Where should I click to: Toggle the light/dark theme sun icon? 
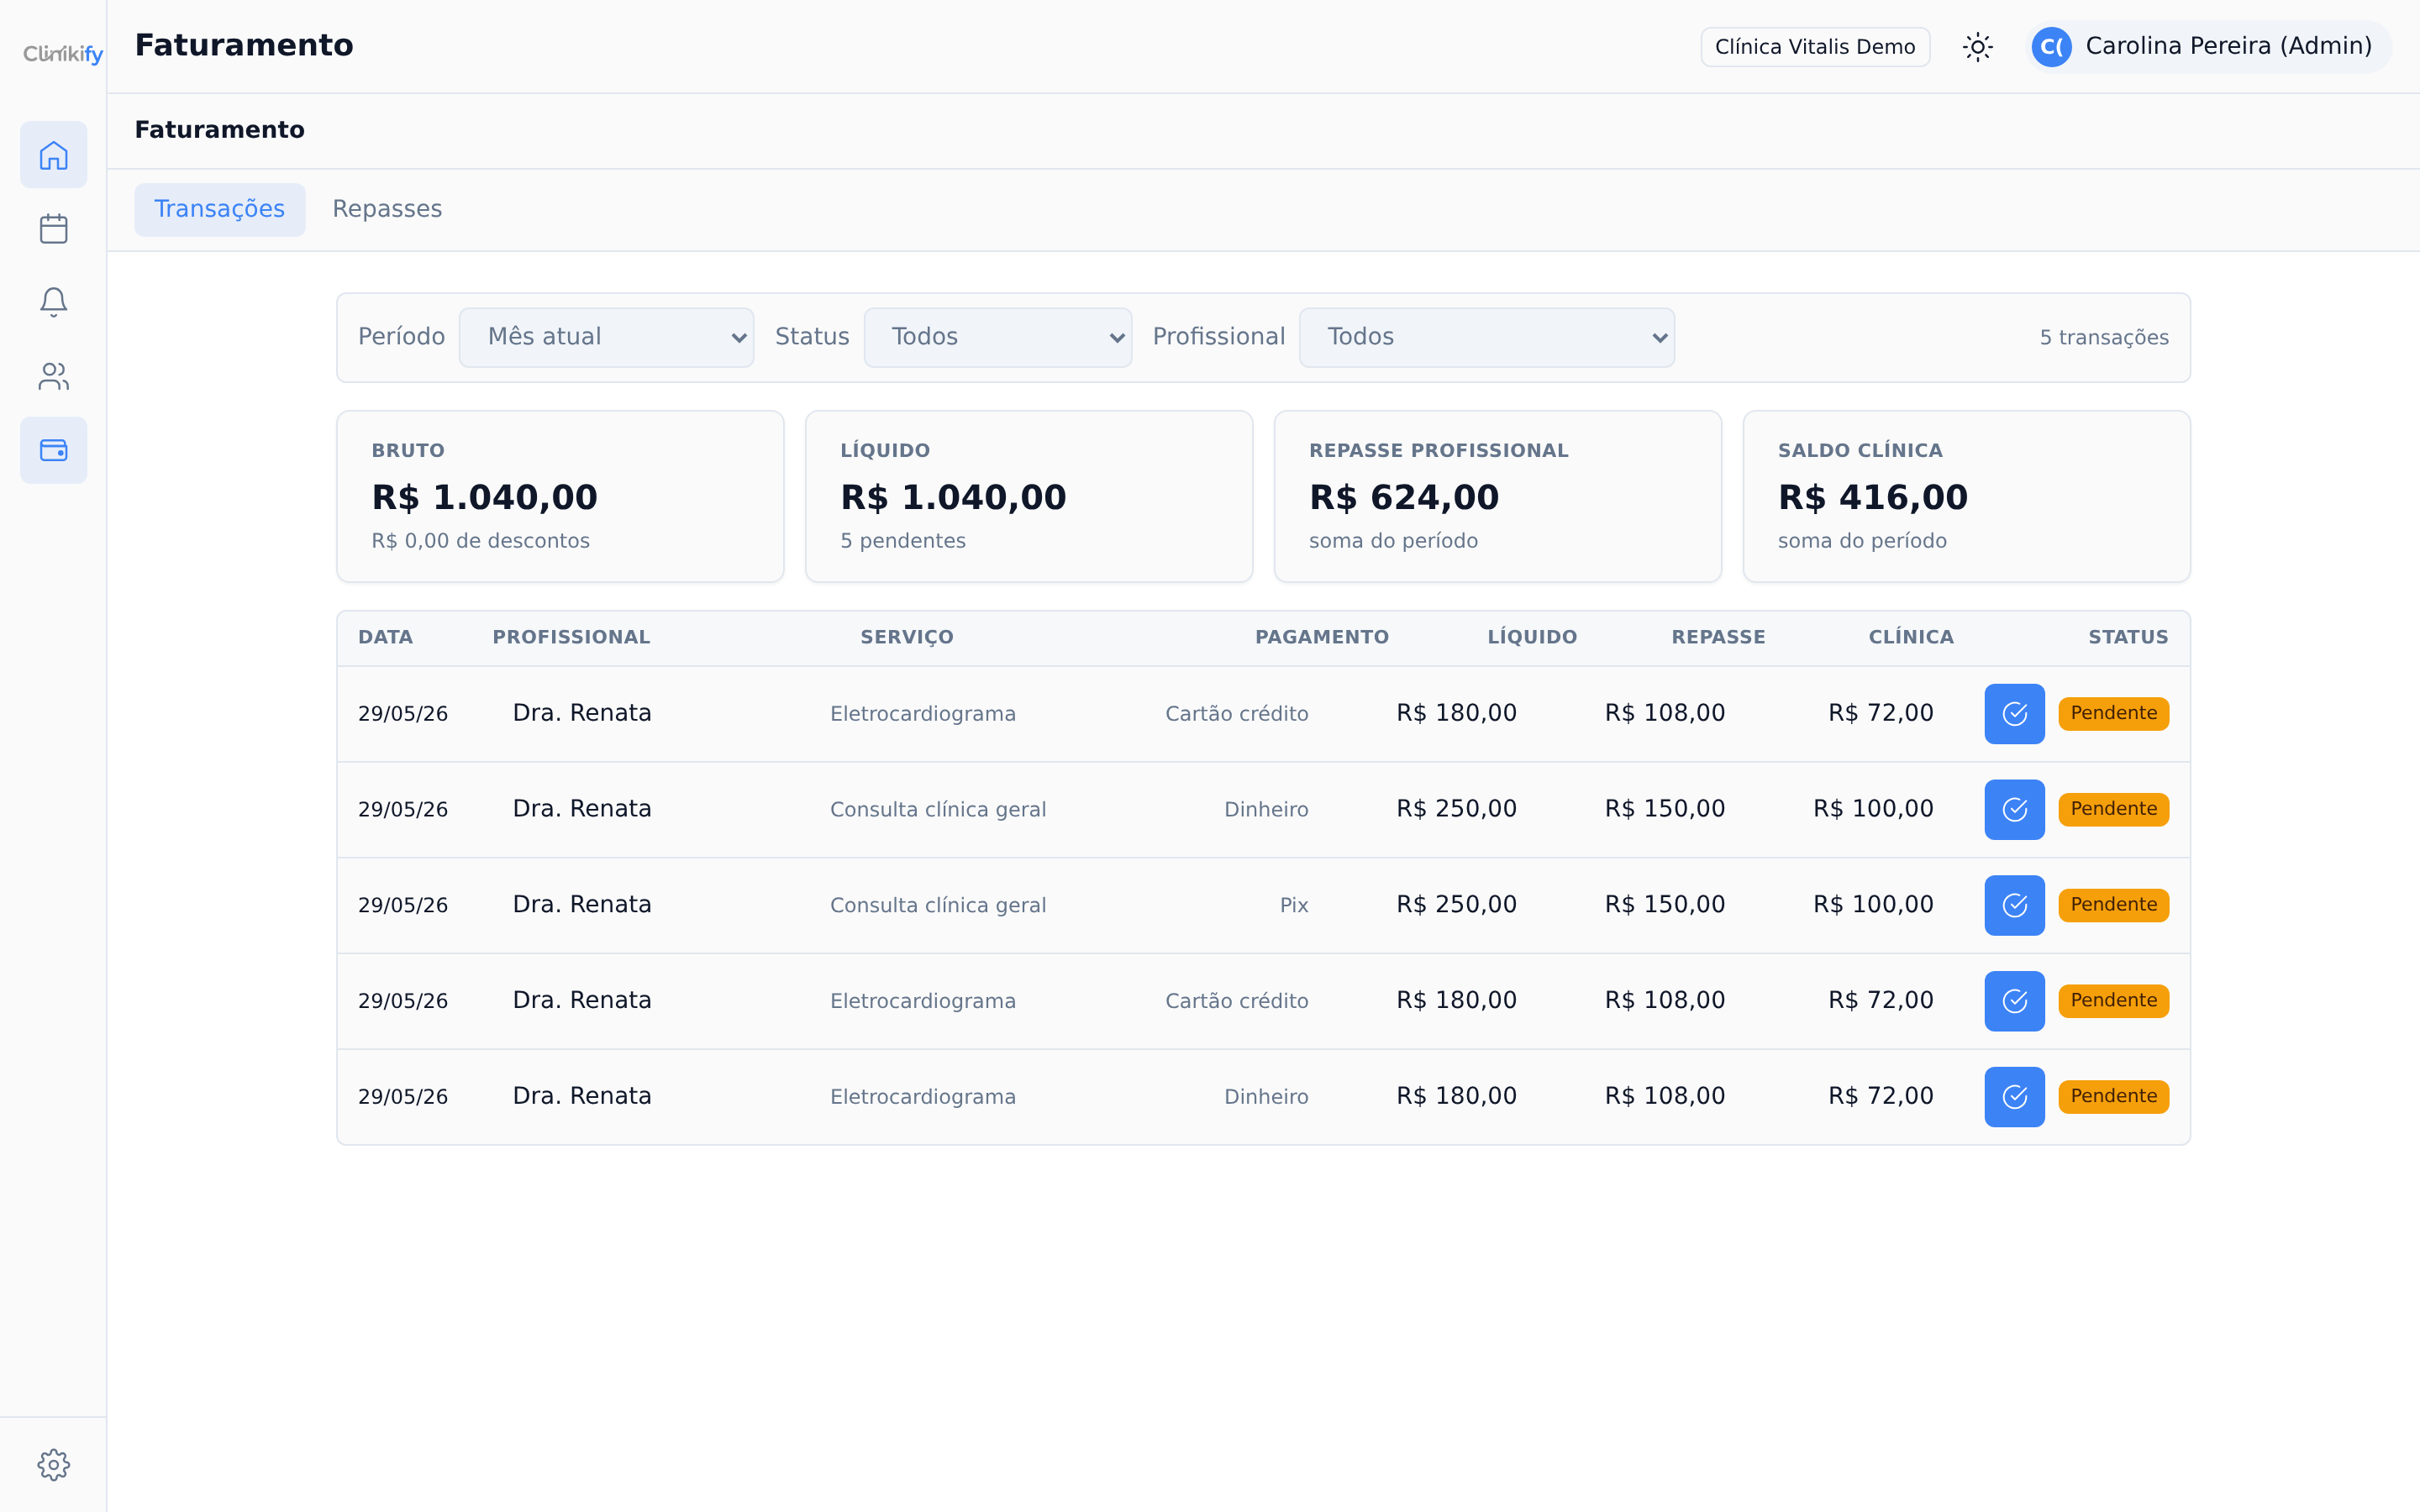[x=1977, y=47]
